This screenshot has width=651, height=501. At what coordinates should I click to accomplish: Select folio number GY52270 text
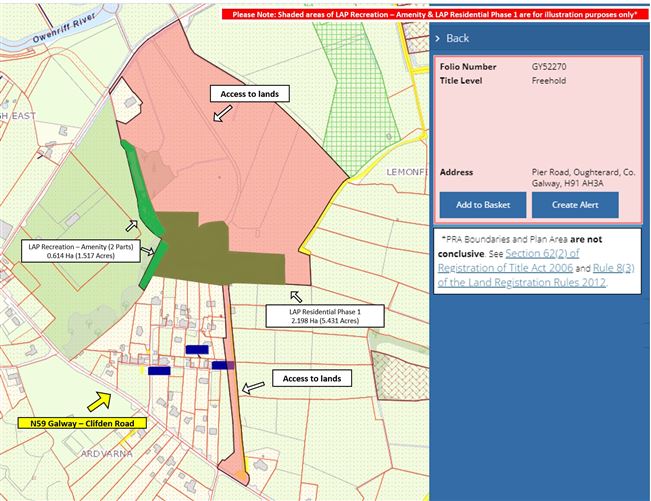(x=549, y=66)
